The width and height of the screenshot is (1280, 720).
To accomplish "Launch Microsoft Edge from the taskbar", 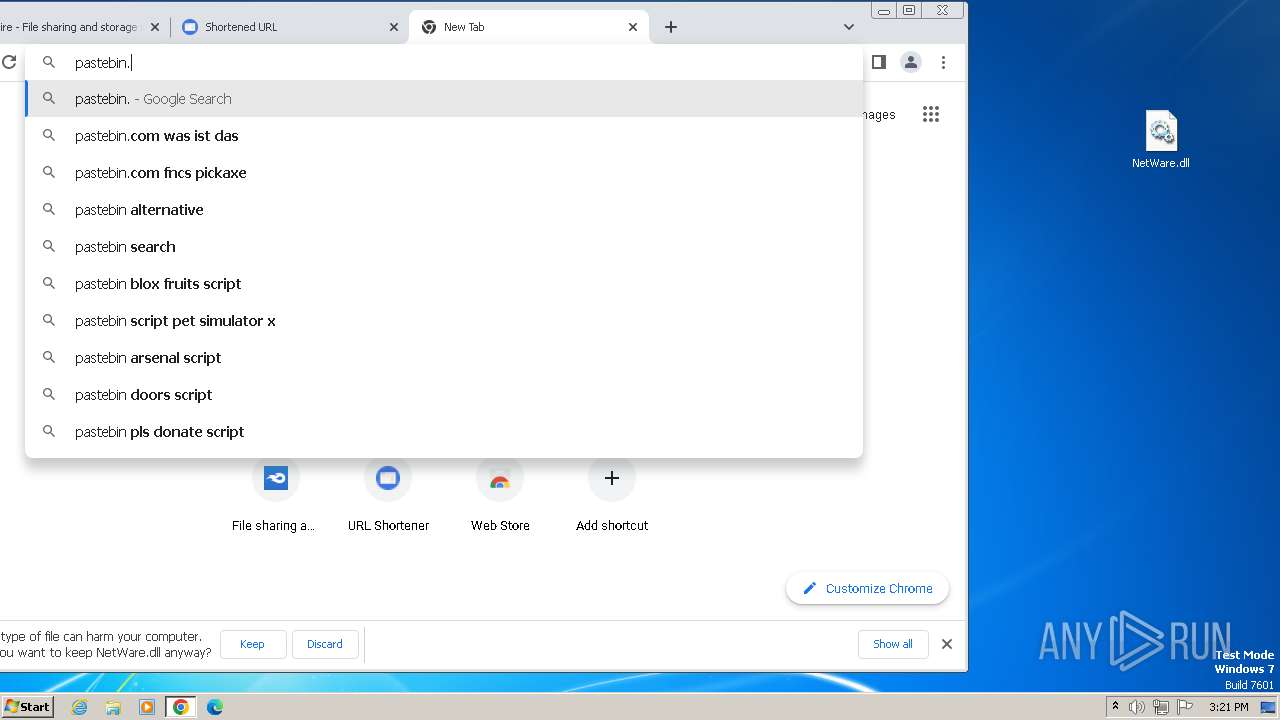I will (x=215, y=707).
